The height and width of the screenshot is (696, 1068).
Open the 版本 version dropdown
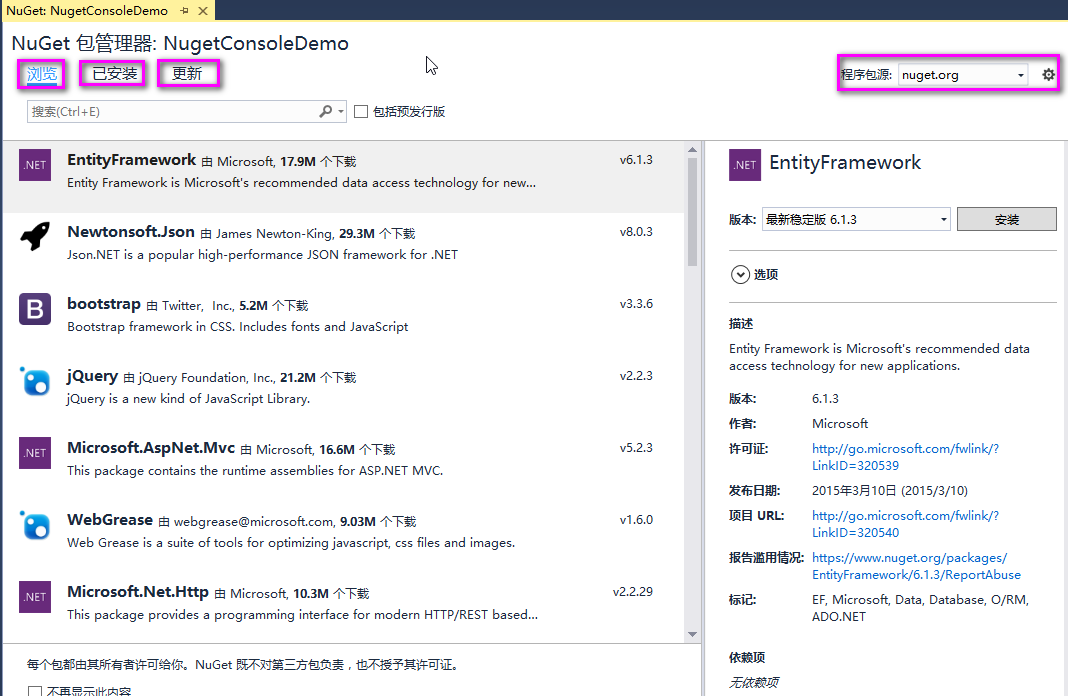pos(855,220)
